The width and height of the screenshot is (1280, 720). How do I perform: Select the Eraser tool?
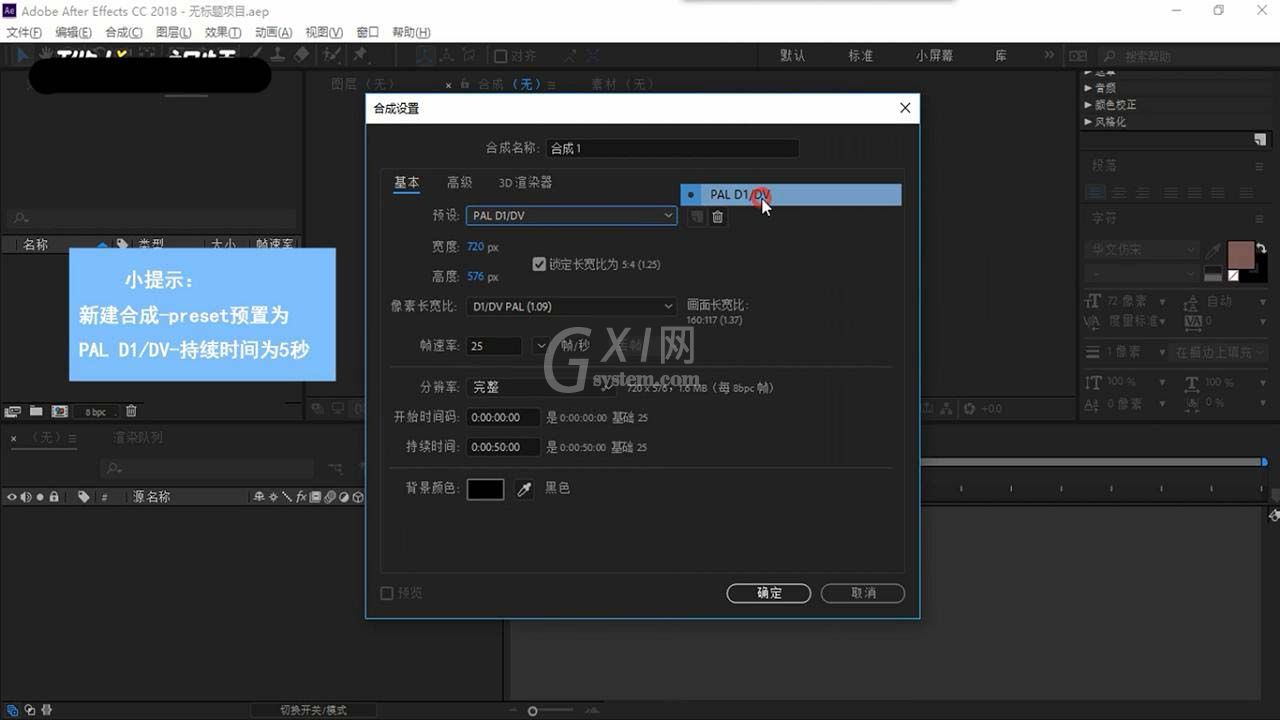pos(301,55)
